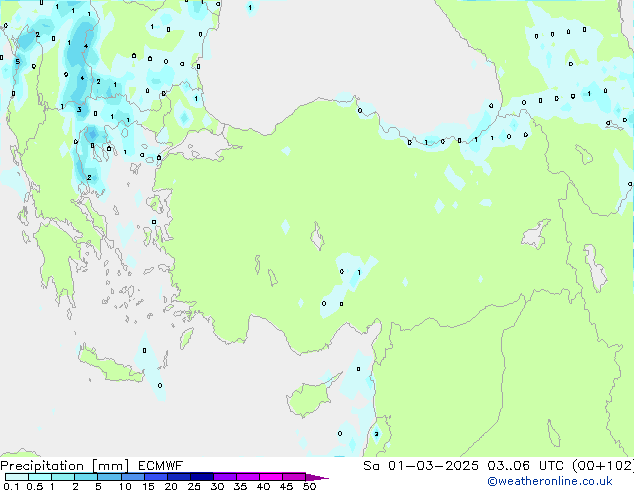Click the 0.1–0.5 mm legend swatch
This screenshot has height=490, width=634.
(x=17, y=477)
